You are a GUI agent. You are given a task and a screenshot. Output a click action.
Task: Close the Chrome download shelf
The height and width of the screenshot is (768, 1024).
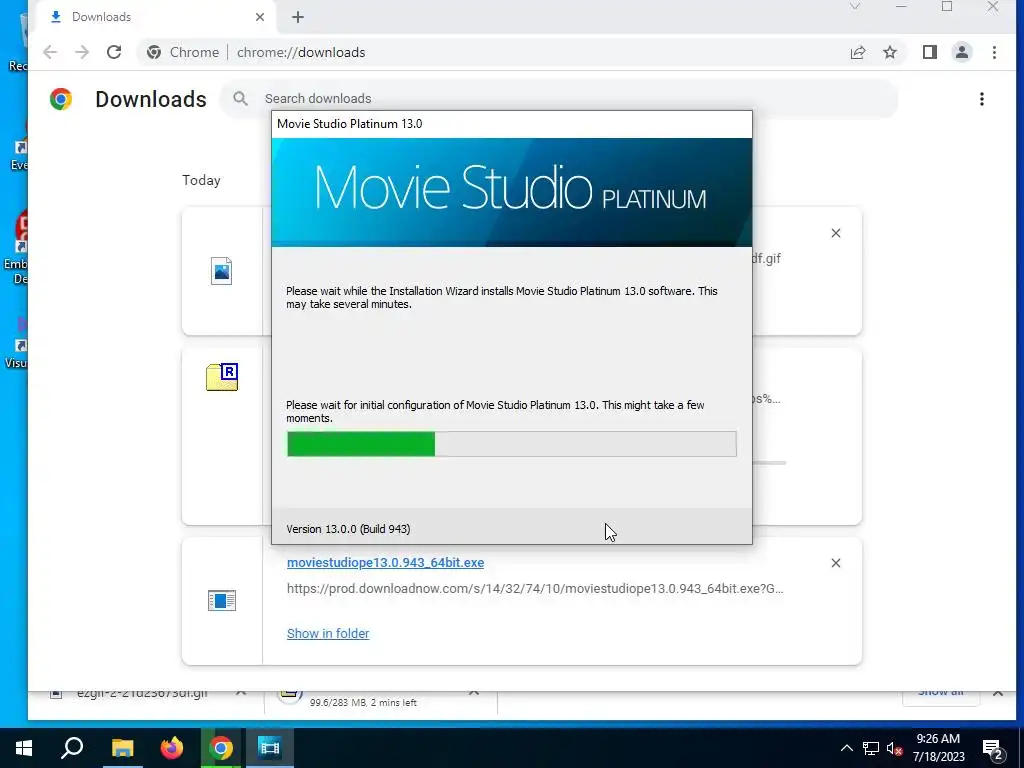click(x=998, y=692)
